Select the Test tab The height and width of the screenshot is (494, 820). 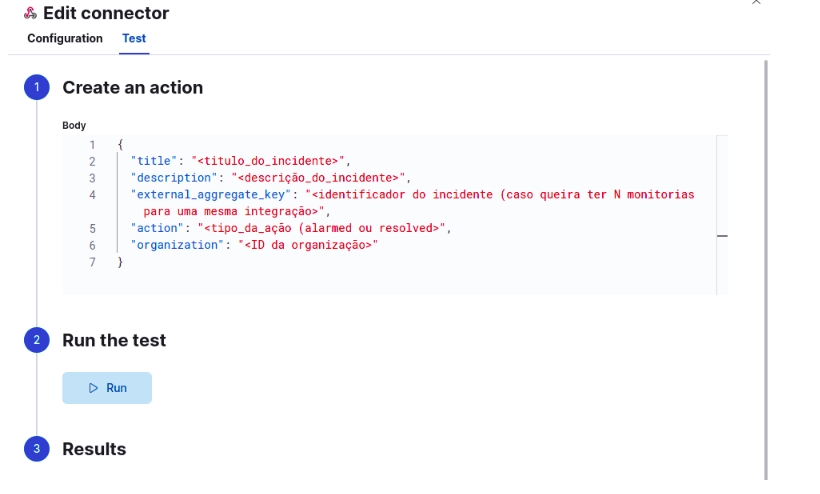pos(134,38)
